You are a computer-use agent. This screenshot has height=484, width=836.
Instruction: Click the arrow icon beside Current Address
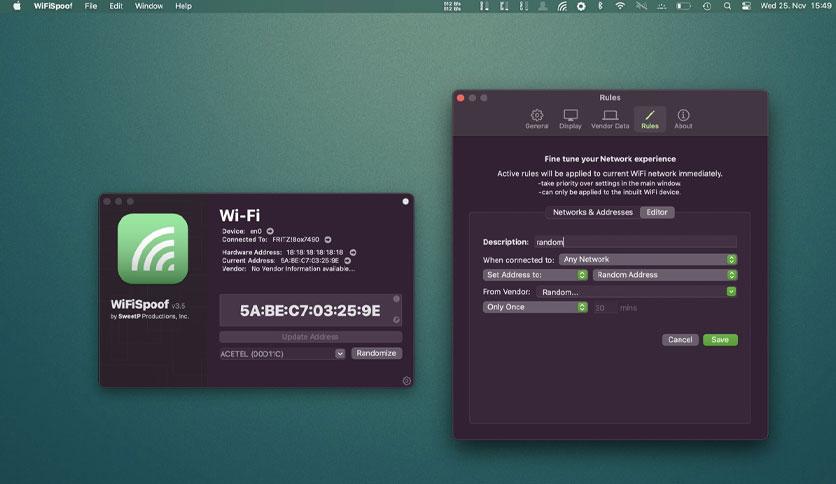pyautogui.click(x=348, y=261)
